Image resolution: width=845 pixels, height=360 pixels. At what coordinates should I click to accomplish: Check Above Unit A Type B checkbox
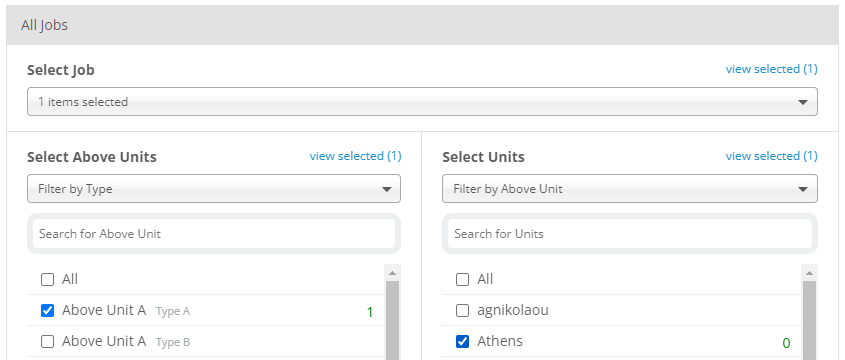click(47, 342)
